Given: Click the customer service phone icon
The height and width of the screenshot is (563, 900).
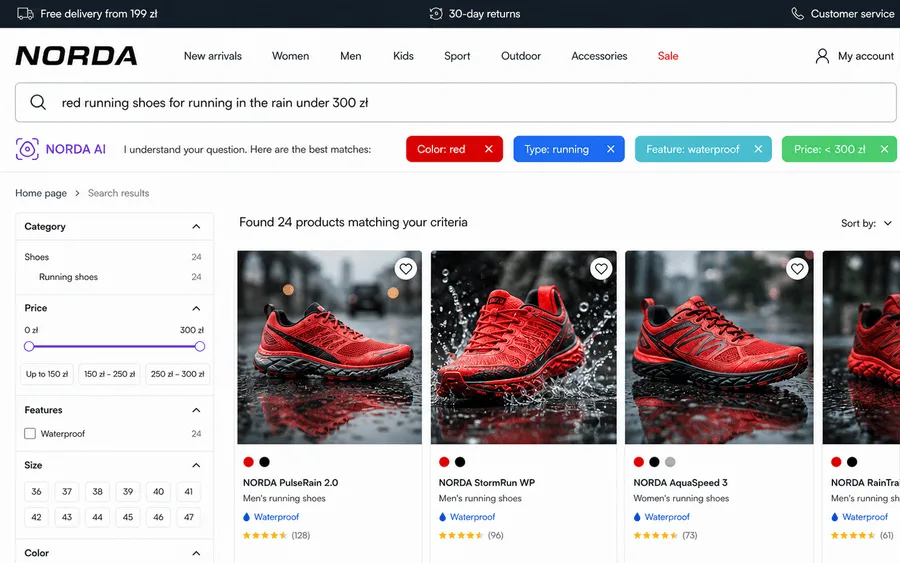Looking at the screenshot, I should point(797,14).
